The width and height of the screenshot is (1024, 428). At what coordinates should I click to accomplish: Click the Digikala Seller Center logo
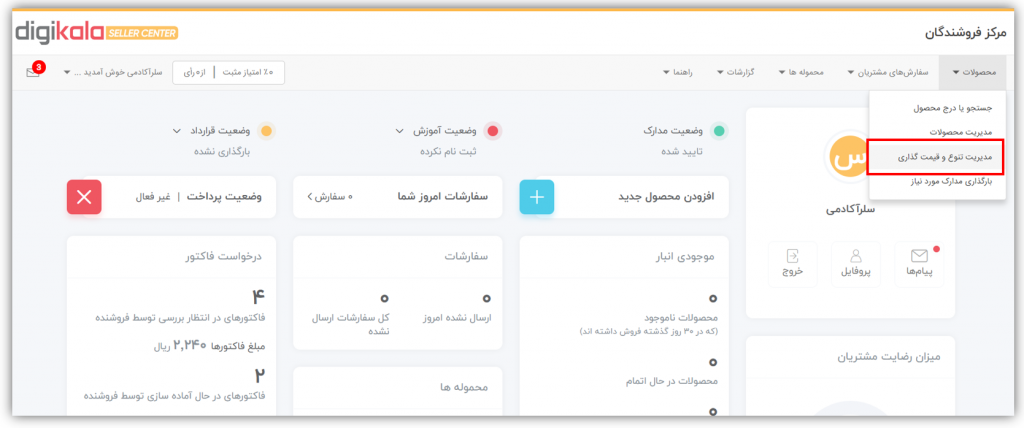[97, 32]
